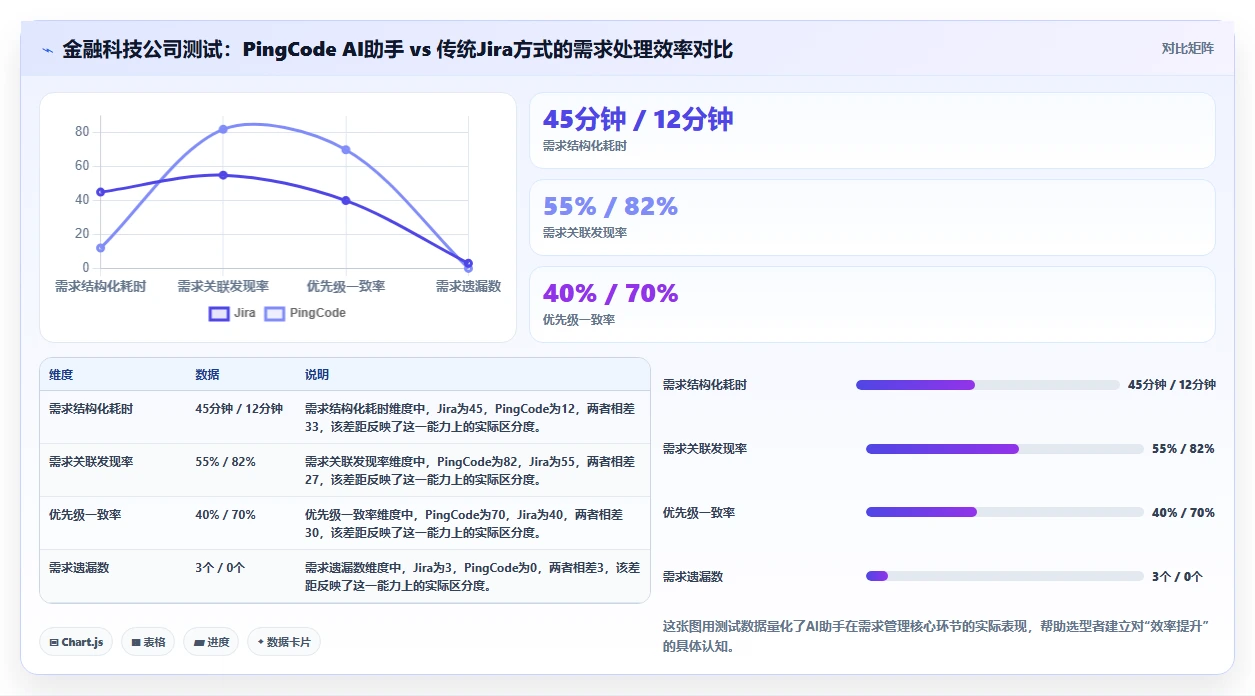The image size is (1255, 696).
Task: Click the 对比矩阵 label in the header
Action: 1188,49
